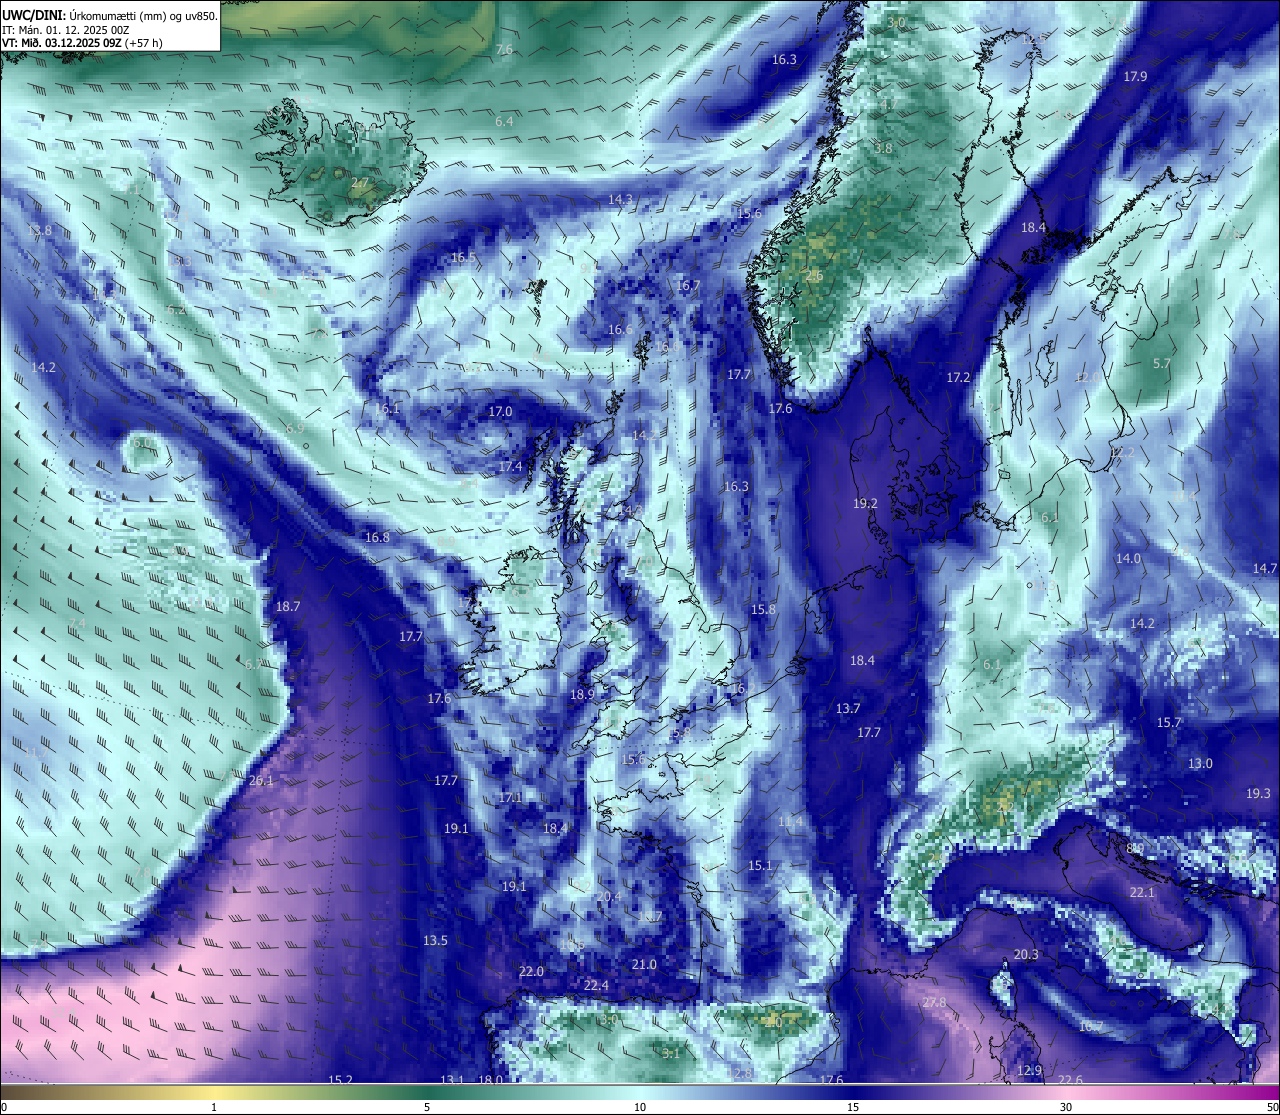
Task: Click the 'VT: Mið. 03.12.2025 09Z (+57 h)' line
Action: tap(82, 43)
